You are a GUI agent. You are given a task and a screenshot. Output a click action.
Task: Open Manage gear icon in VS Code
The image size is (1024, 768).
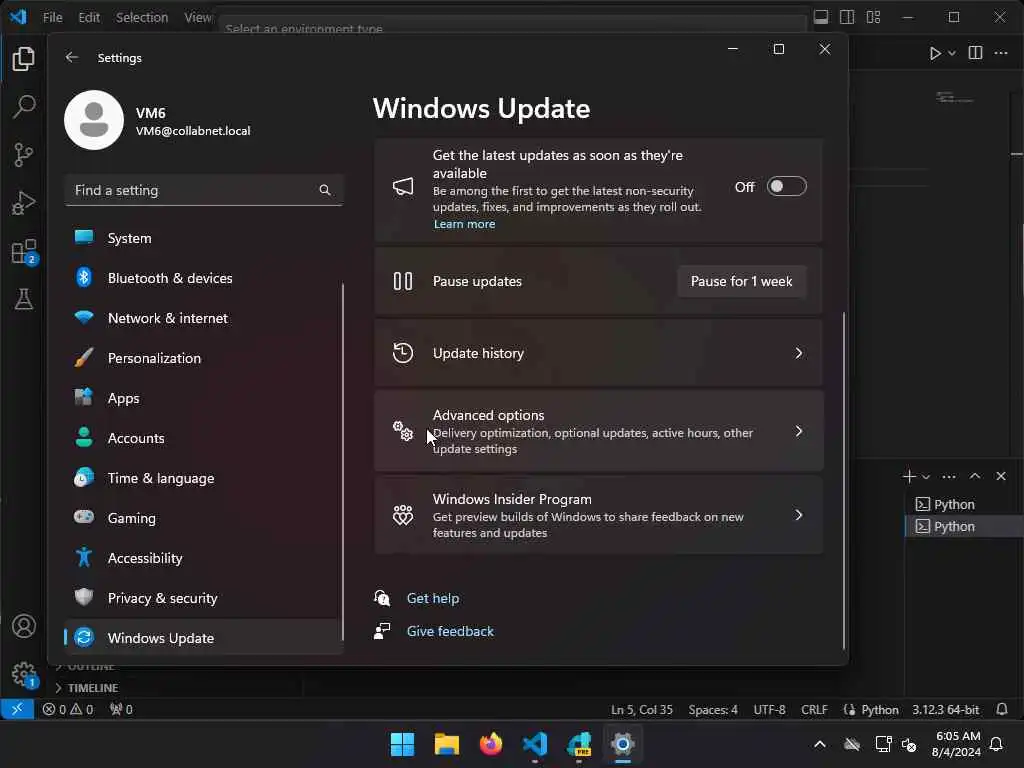[24, 675]
